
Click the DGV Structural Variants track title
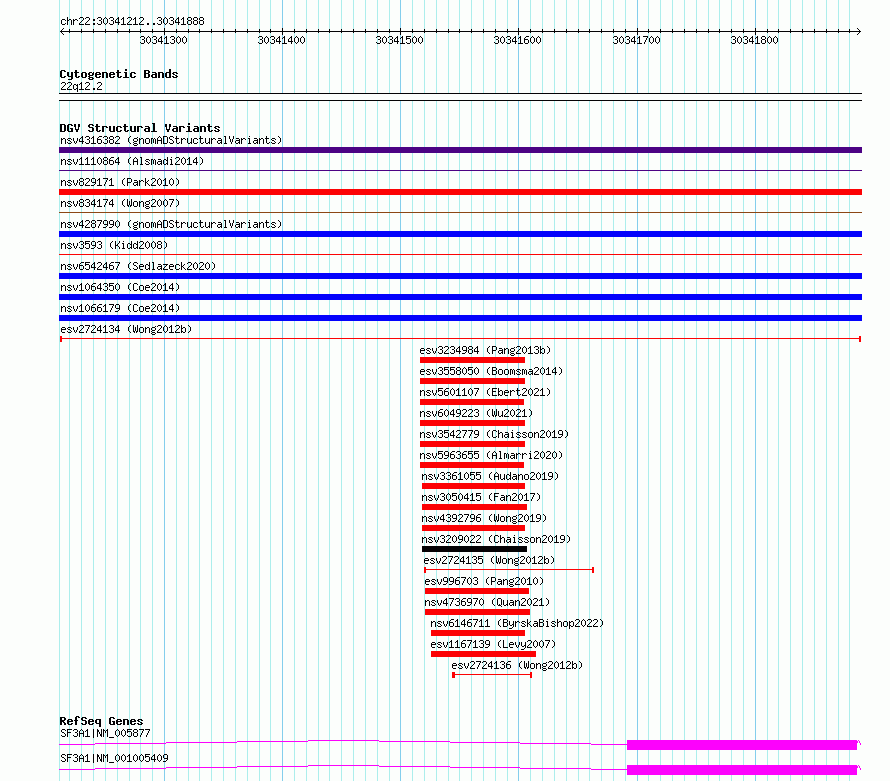point(140,128)
